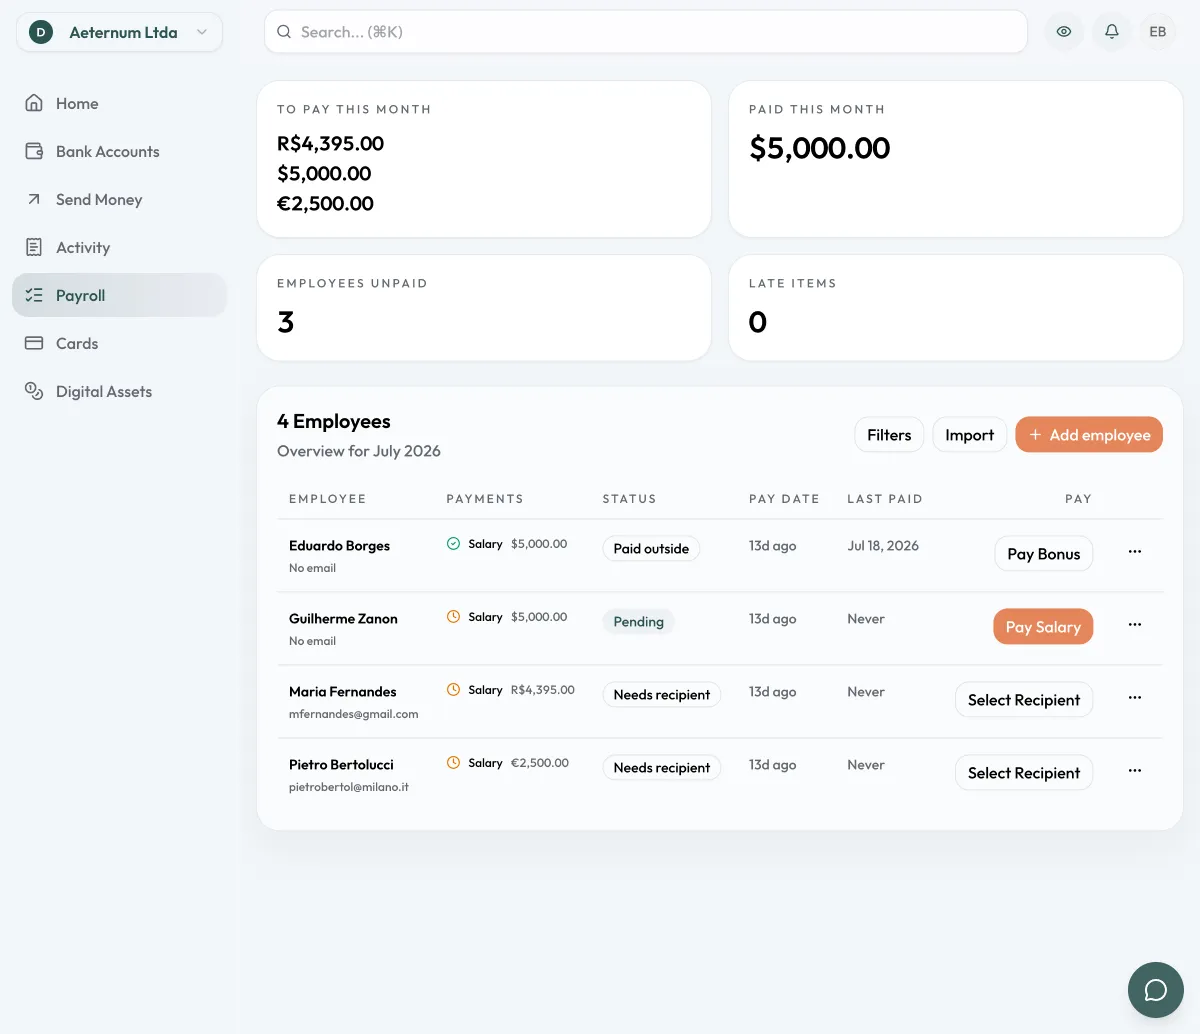Open the Cards section
Image resolution: width=1200 pixels, height=1034 pixels.
(120, 343)
